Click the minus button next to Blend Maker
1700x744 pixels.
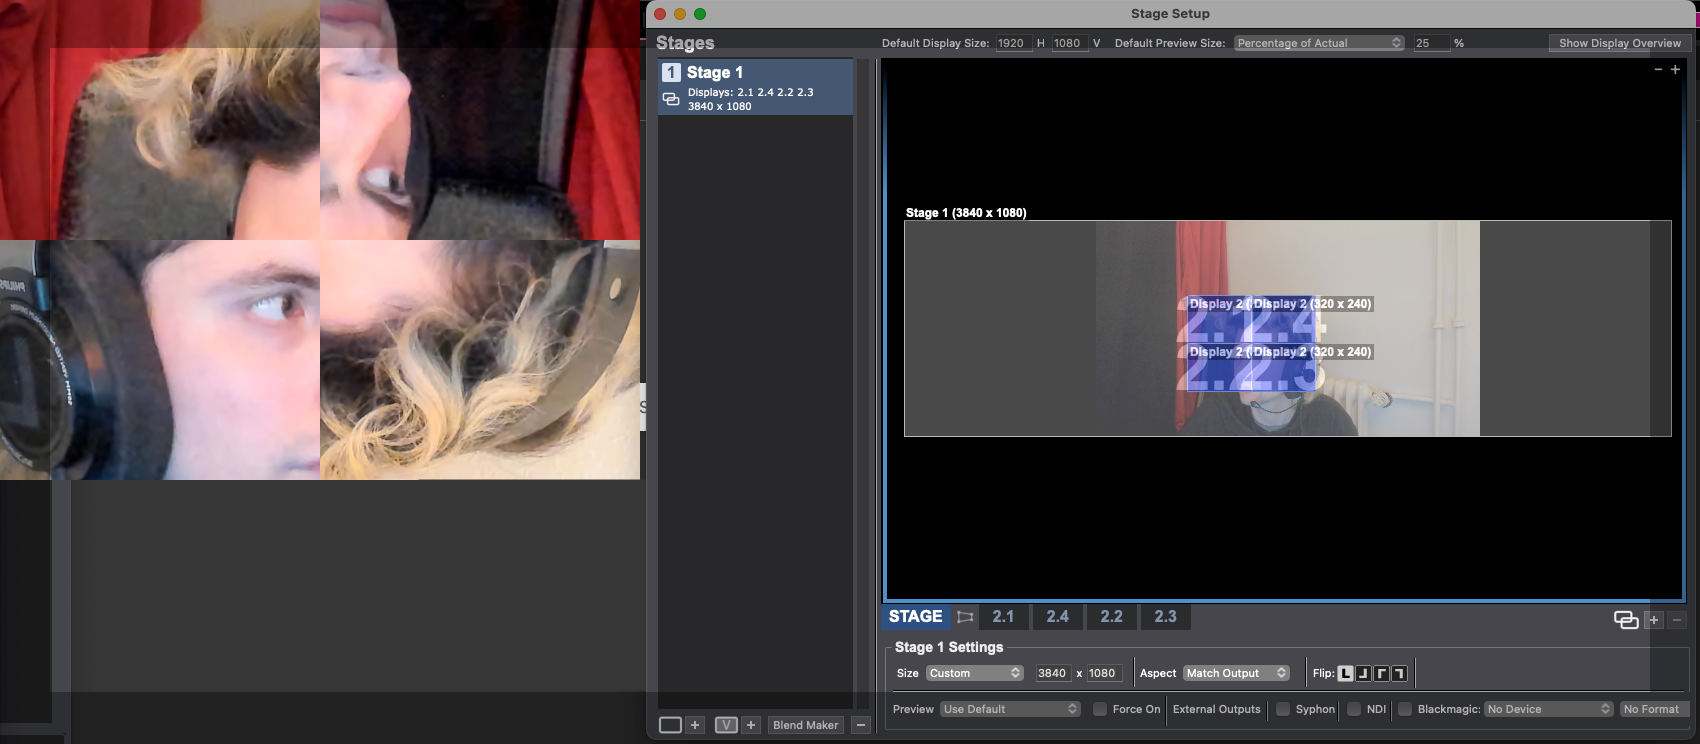tap(861, 725)
